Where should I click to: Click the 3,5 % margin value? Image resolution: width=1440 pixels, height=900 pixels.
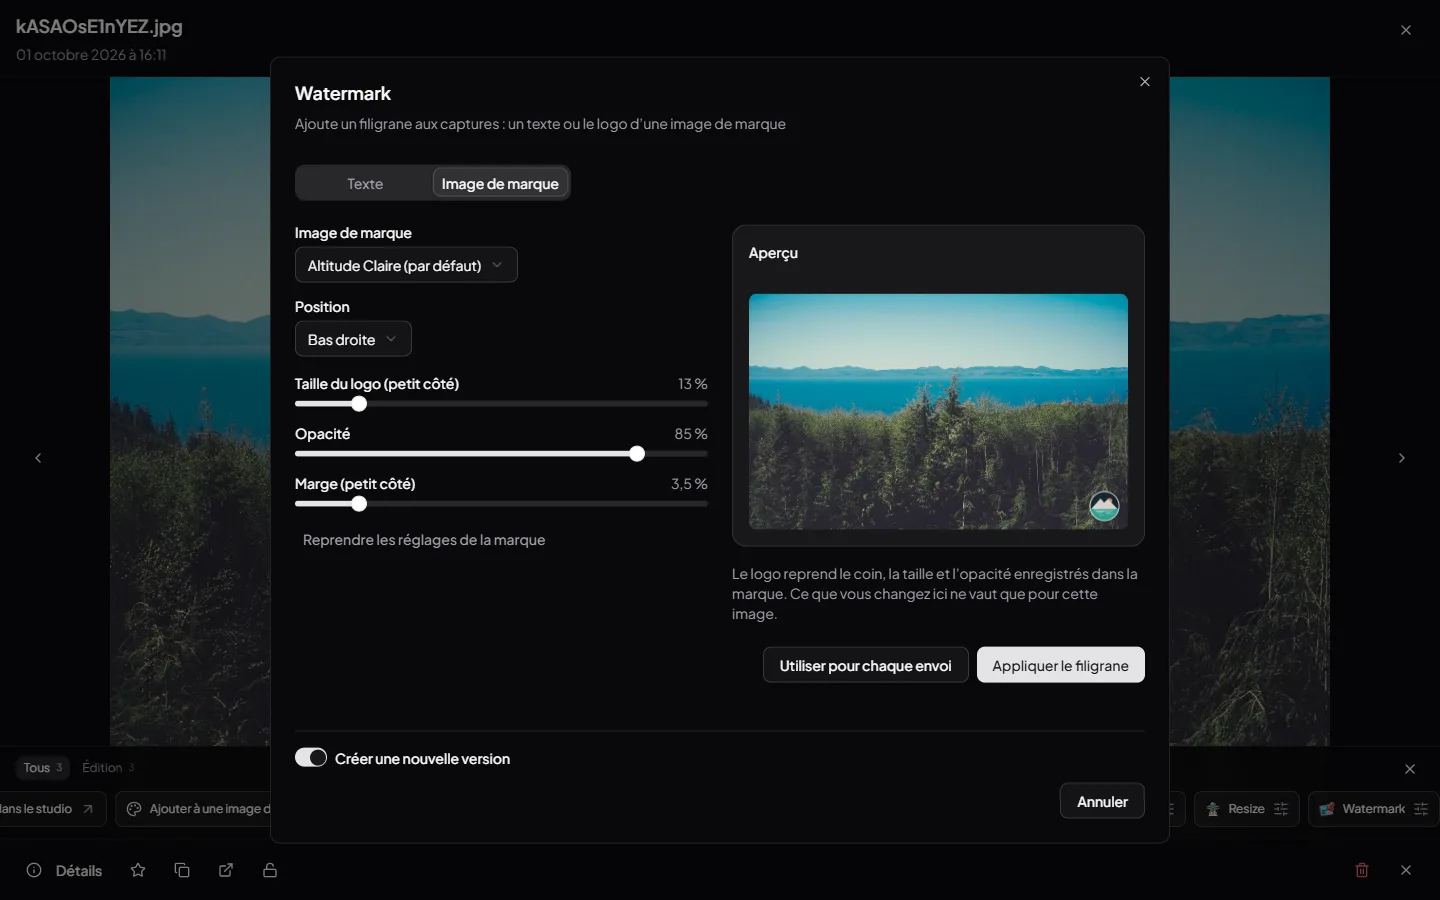click(x=689, y=484)
